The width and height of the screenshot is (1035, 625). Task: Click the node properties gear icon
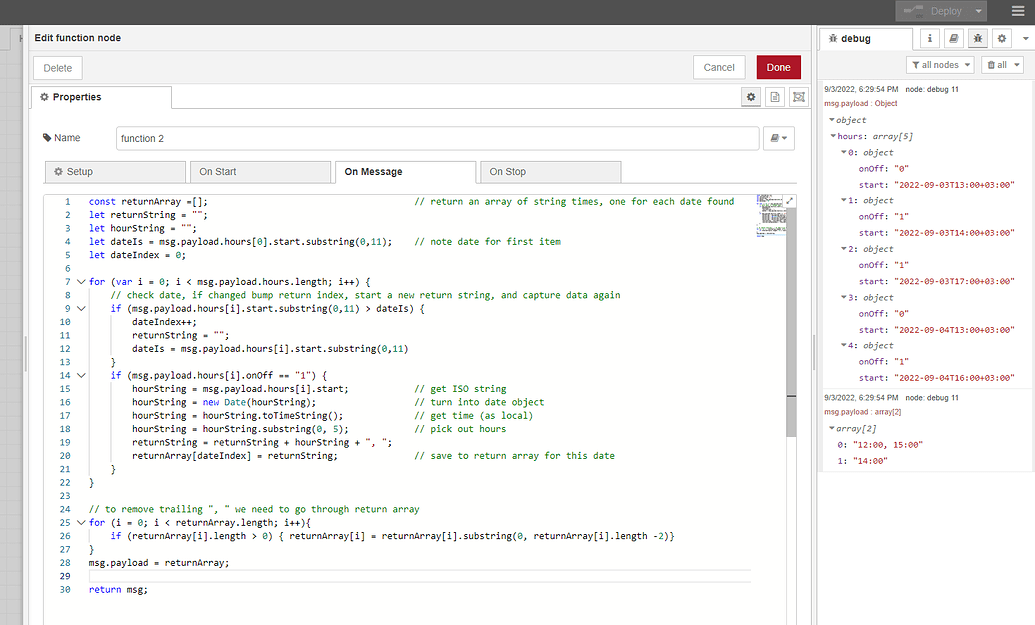750,97
